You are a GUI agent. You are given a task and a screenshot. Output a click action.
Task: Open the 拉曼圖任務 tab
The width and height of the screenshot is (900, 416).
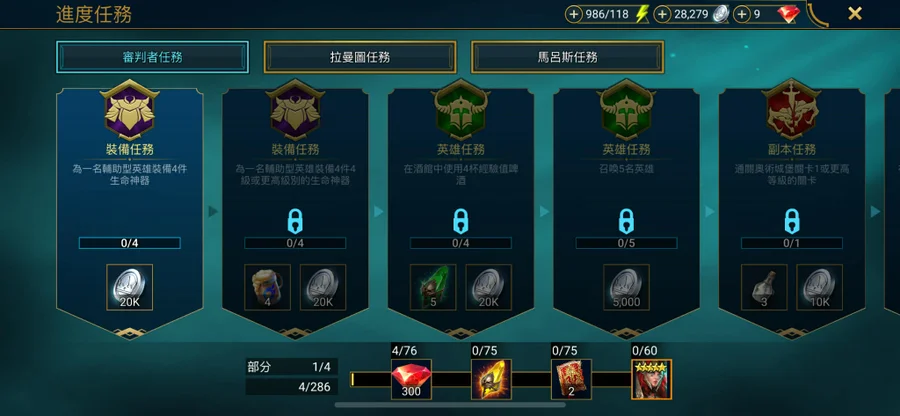tap(360, 57)
